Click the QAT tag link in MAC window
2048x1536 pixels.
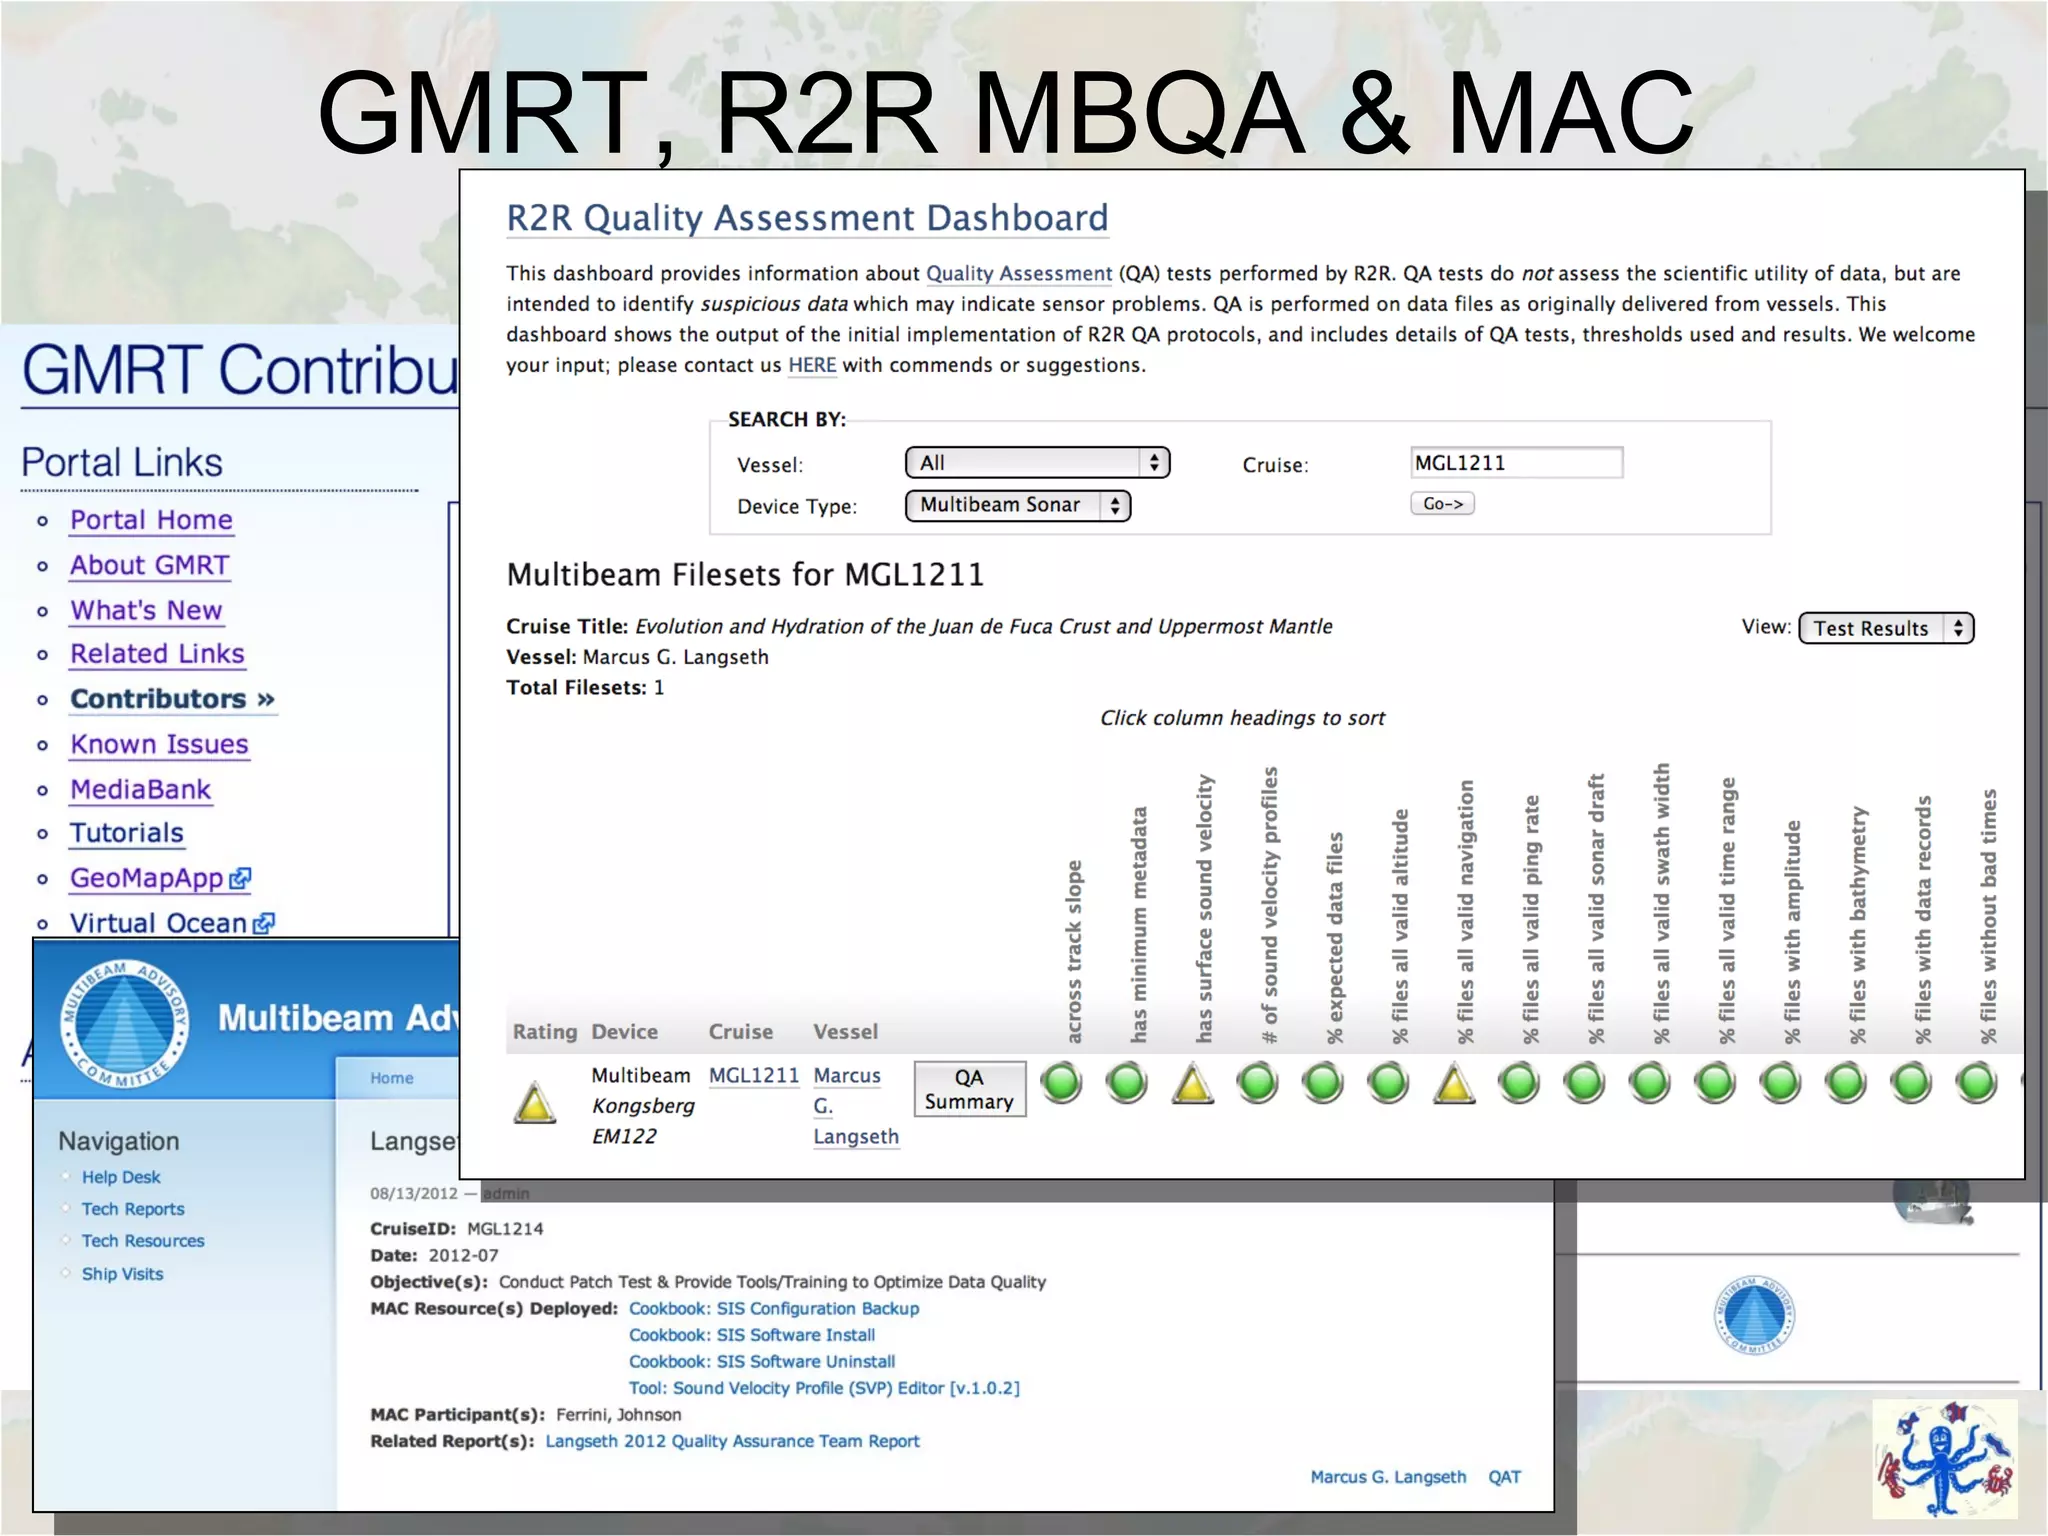pyautogui.click(x=1504, y=1477)
